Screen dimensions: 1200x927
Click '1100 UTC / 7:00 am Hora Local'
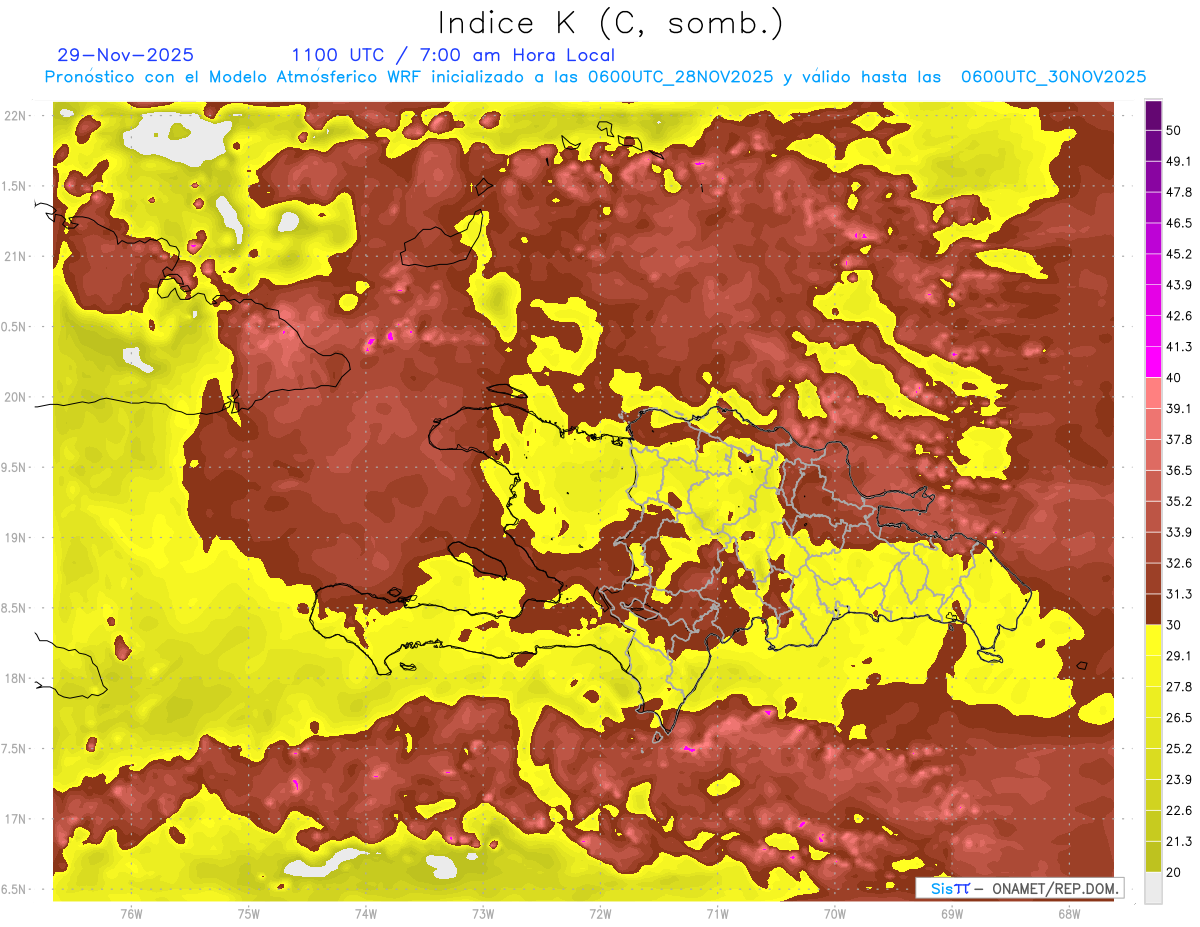[453, 55]
